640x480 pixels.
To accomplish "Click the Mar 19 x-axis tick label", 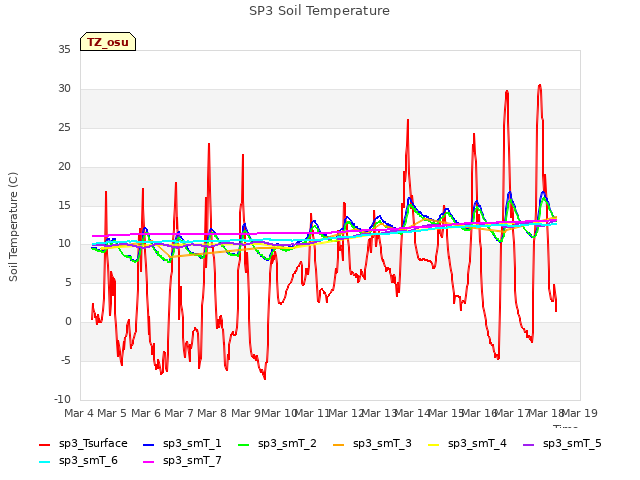I will [579, 413].
